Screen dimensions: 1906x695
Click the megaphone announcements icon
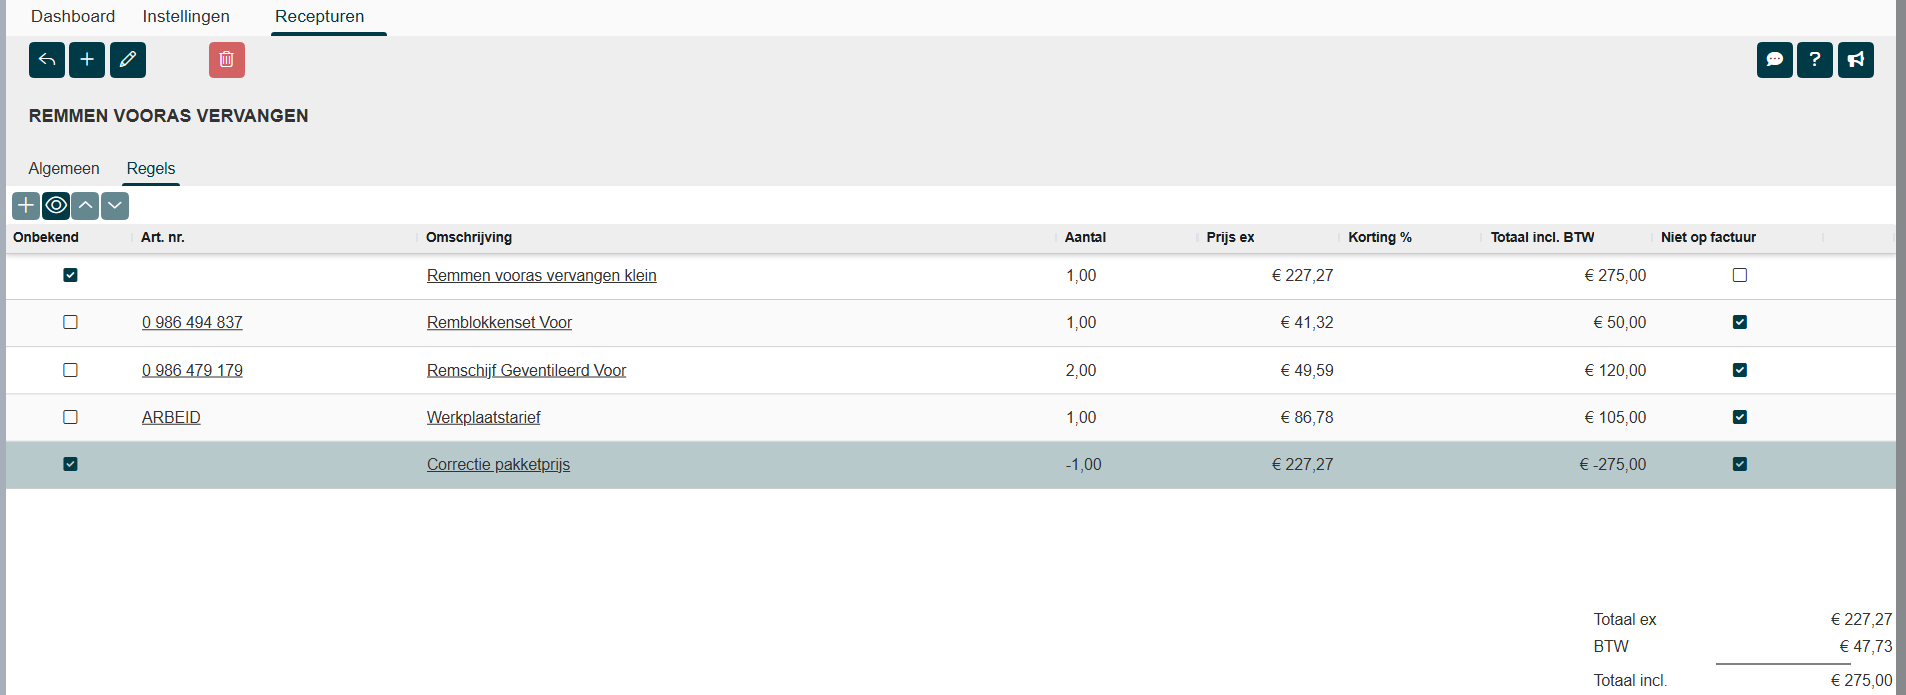[x=1855, y=60]
